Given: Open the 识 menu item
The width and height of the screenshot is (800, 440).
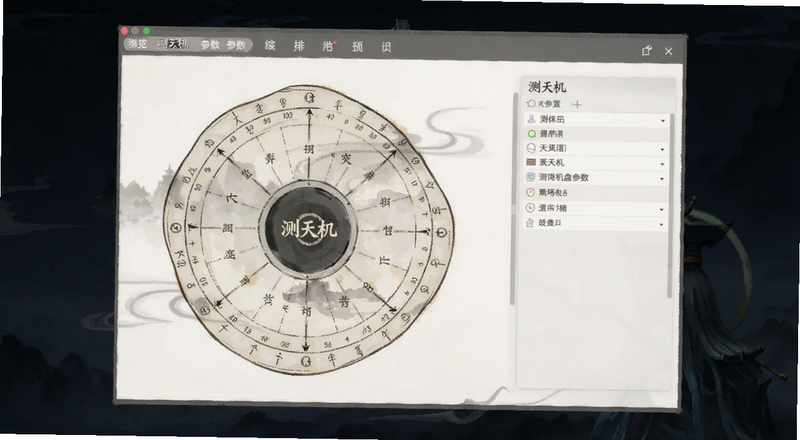Looking at the screenshot, I should click(x=386, y=47).
